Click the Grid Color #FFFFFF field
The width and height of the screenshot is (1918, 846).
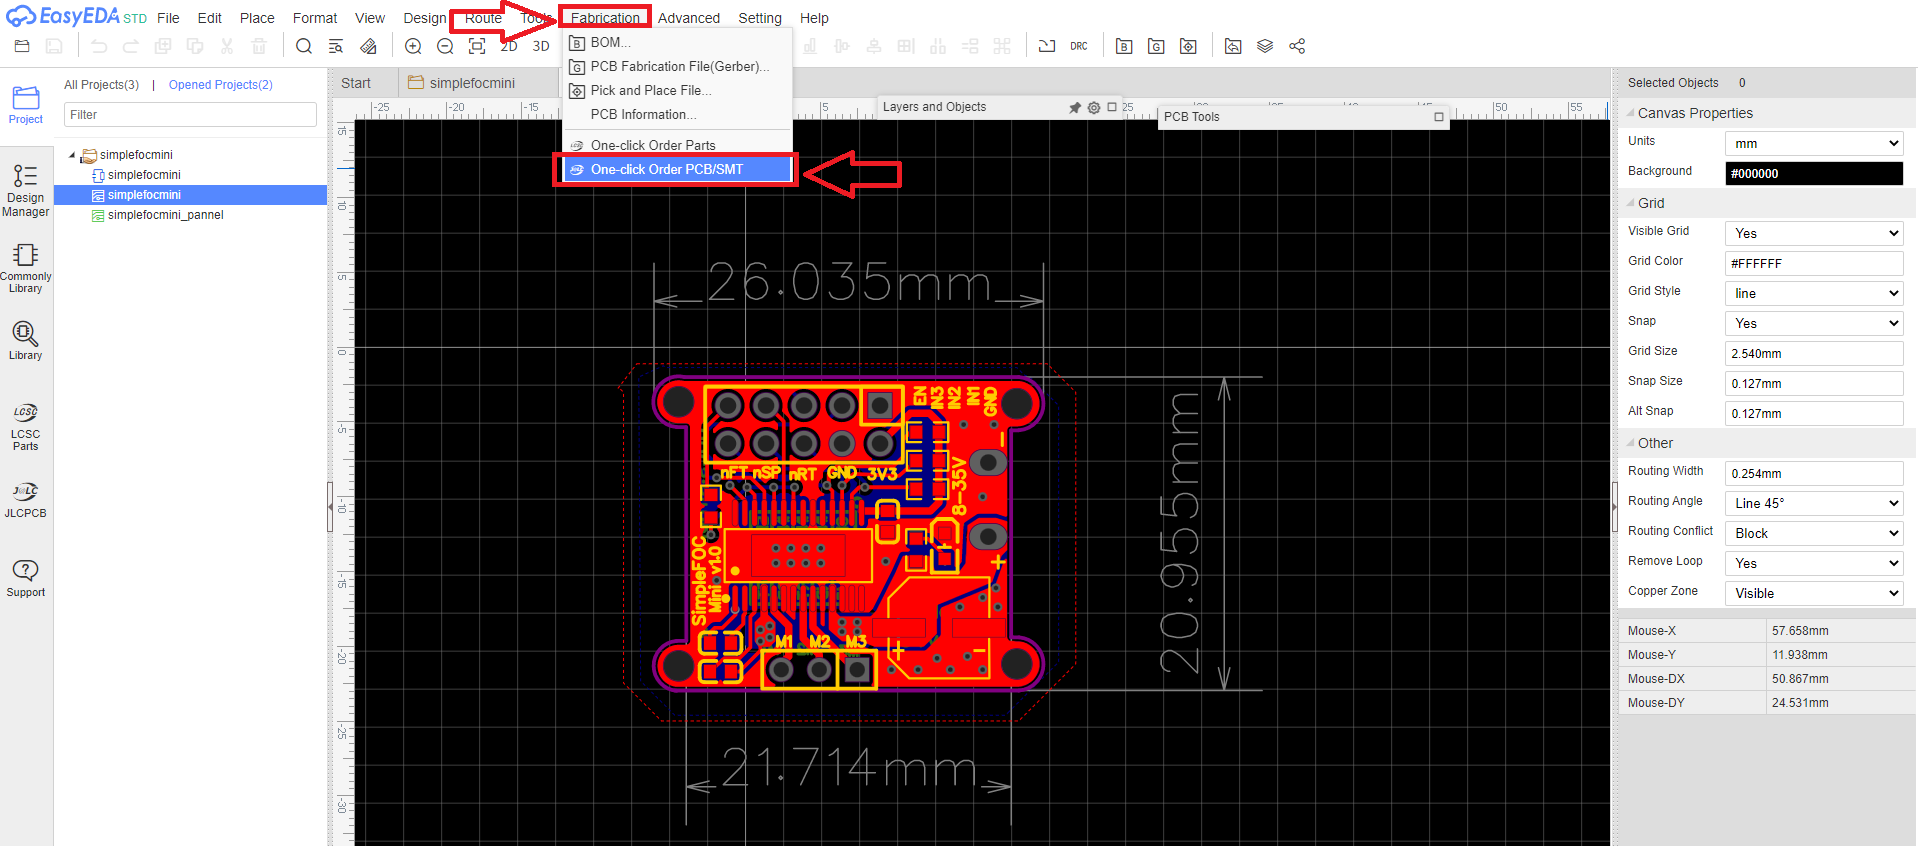pyautogui.click(x=1814, y=263)
